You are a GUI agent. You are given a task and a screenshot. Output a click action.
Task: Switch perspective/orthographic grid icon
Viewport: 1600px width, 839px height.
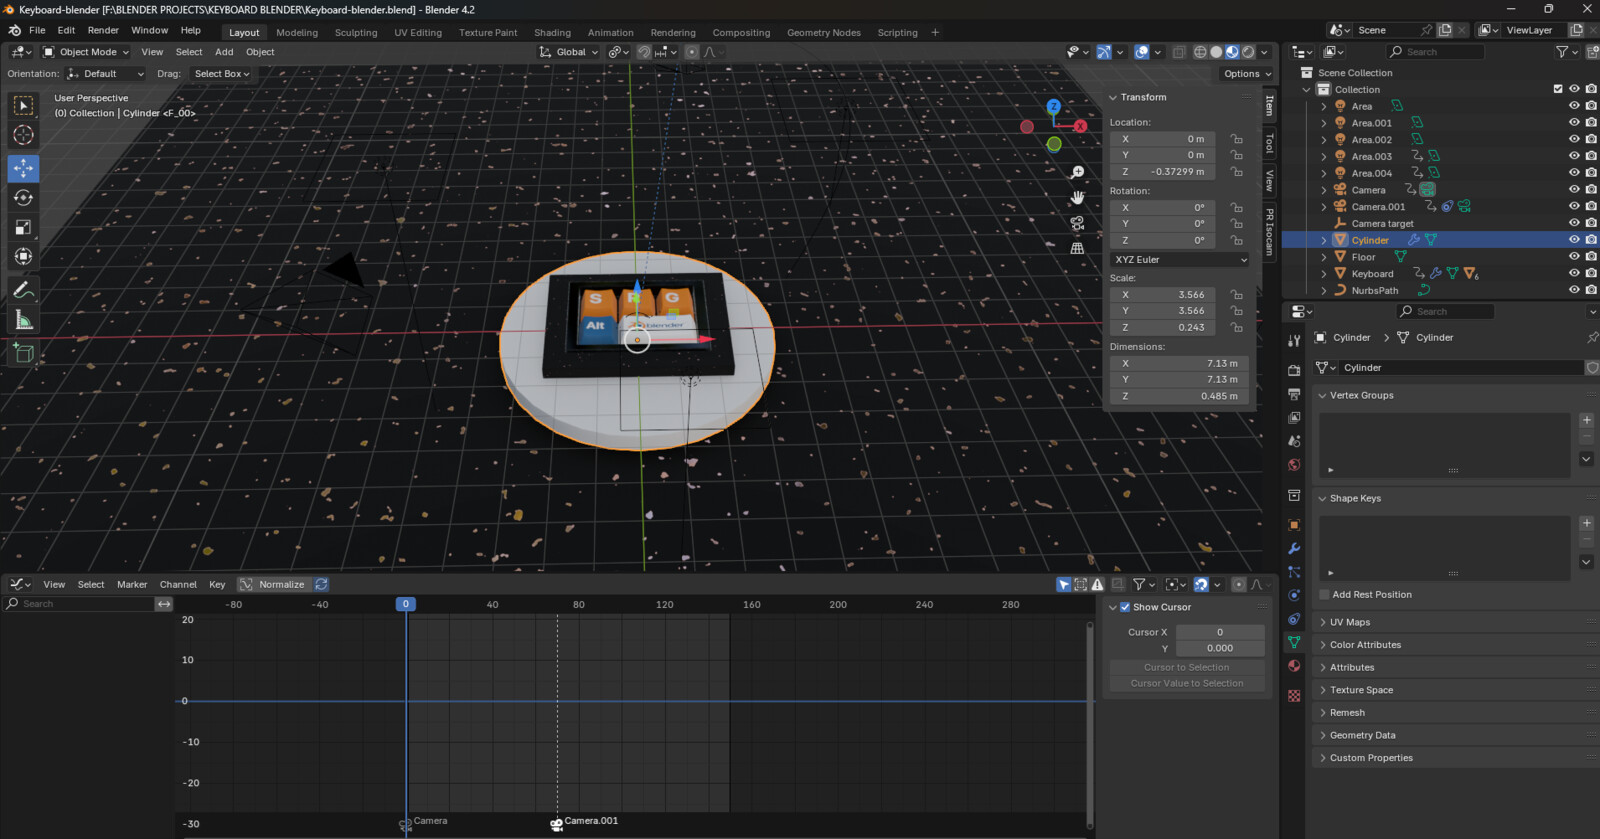pos(1078,248)
